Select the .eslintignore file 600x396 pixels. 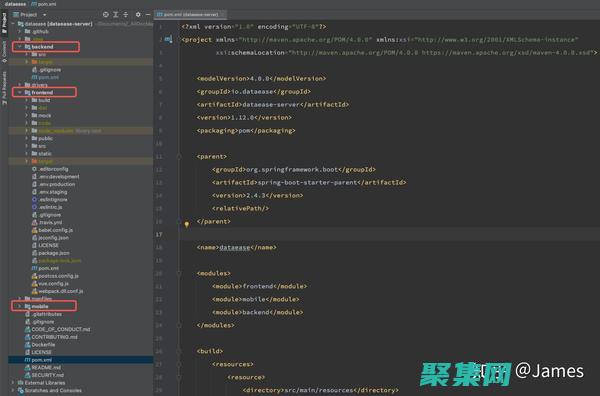point(53,199)
